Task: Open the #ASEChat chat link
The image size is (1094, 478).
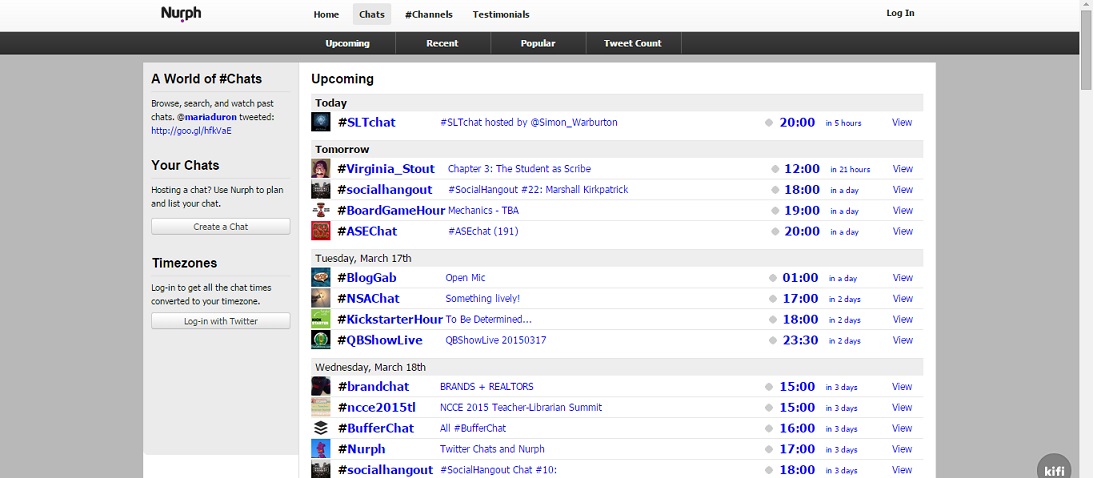Action: pyautogui.click(x=367, y=231)
